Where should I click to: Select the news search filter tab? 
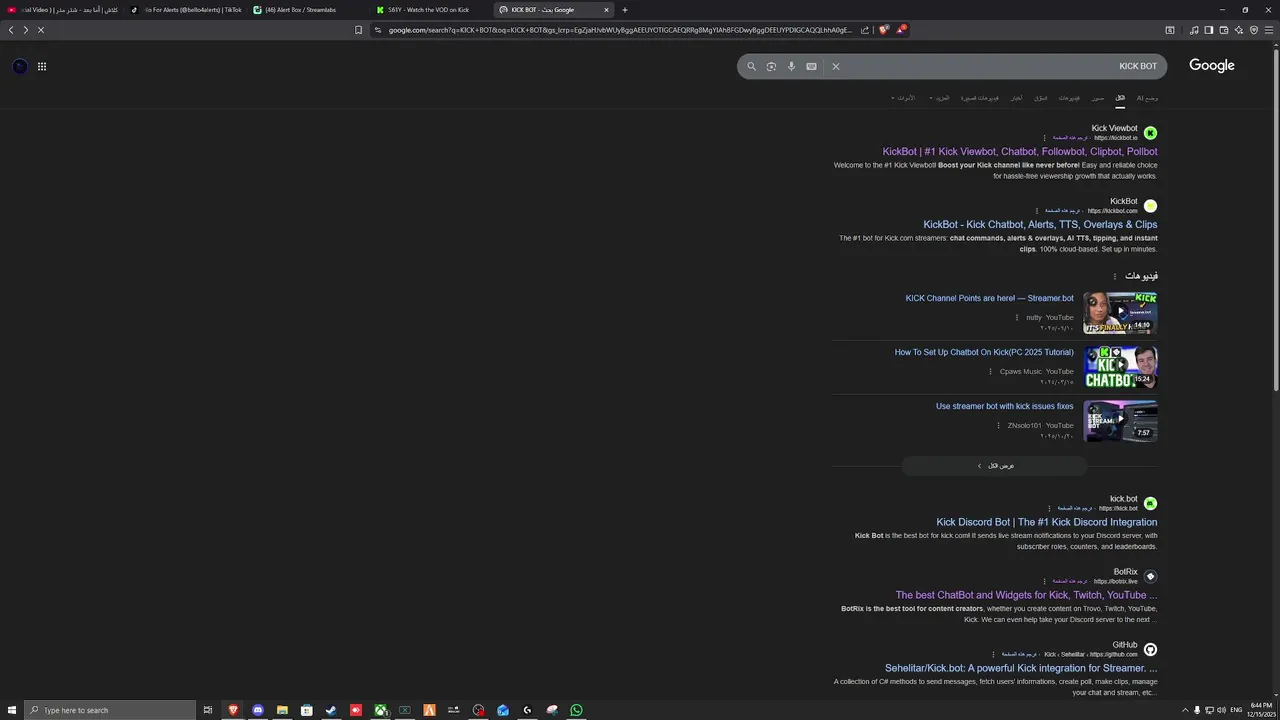click(1016, 98)
